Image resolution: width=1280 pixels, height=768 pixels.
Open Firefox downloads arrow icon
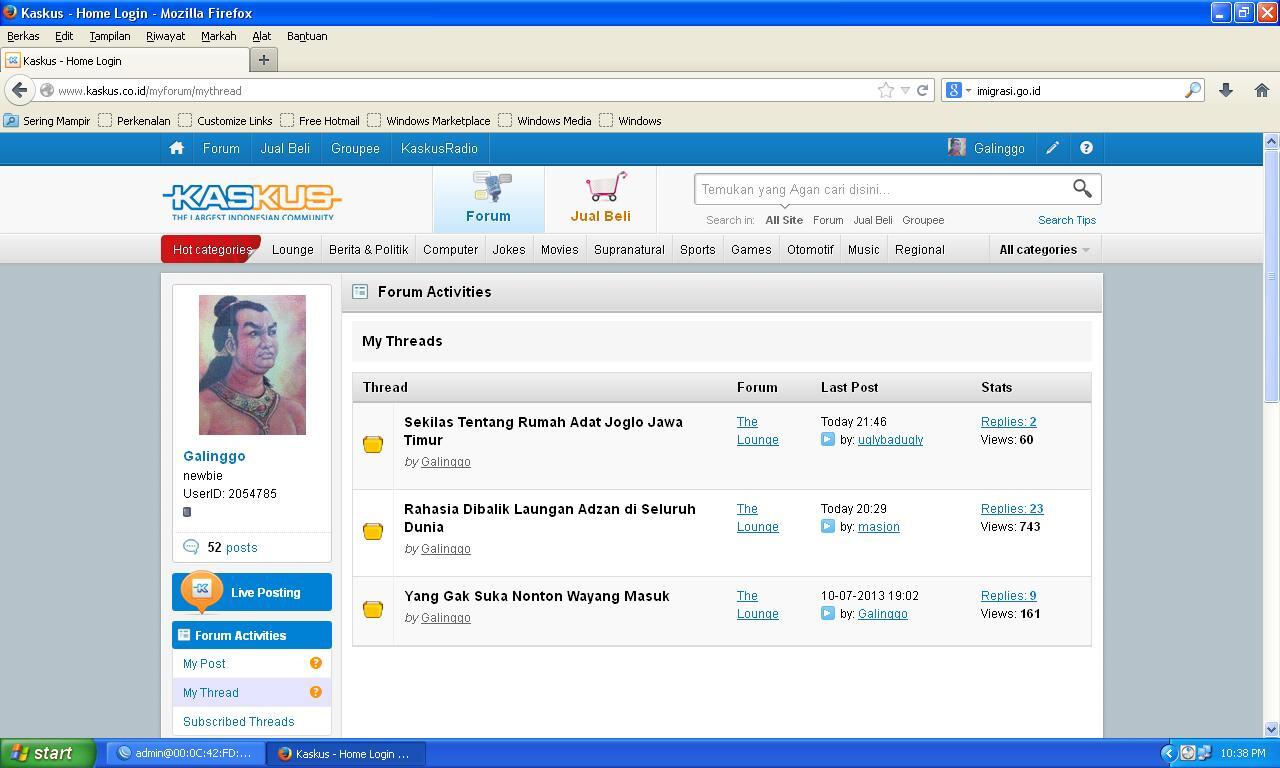[x=1225, y=90]
